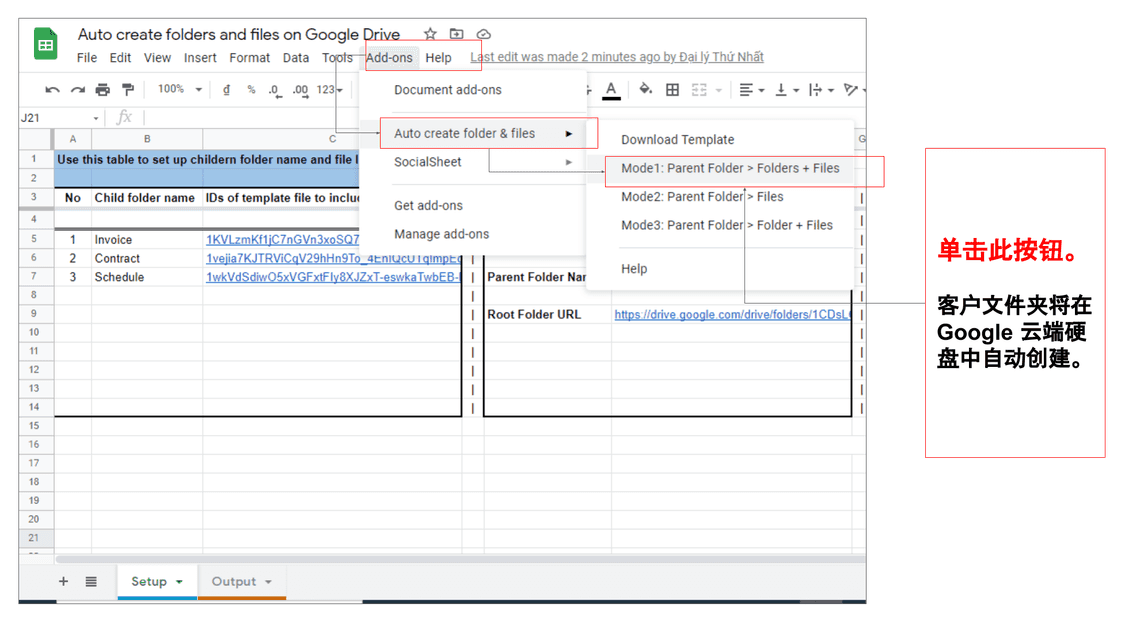Click the print icon
This screenshot has height=622, width=1140.
(102, 90)
